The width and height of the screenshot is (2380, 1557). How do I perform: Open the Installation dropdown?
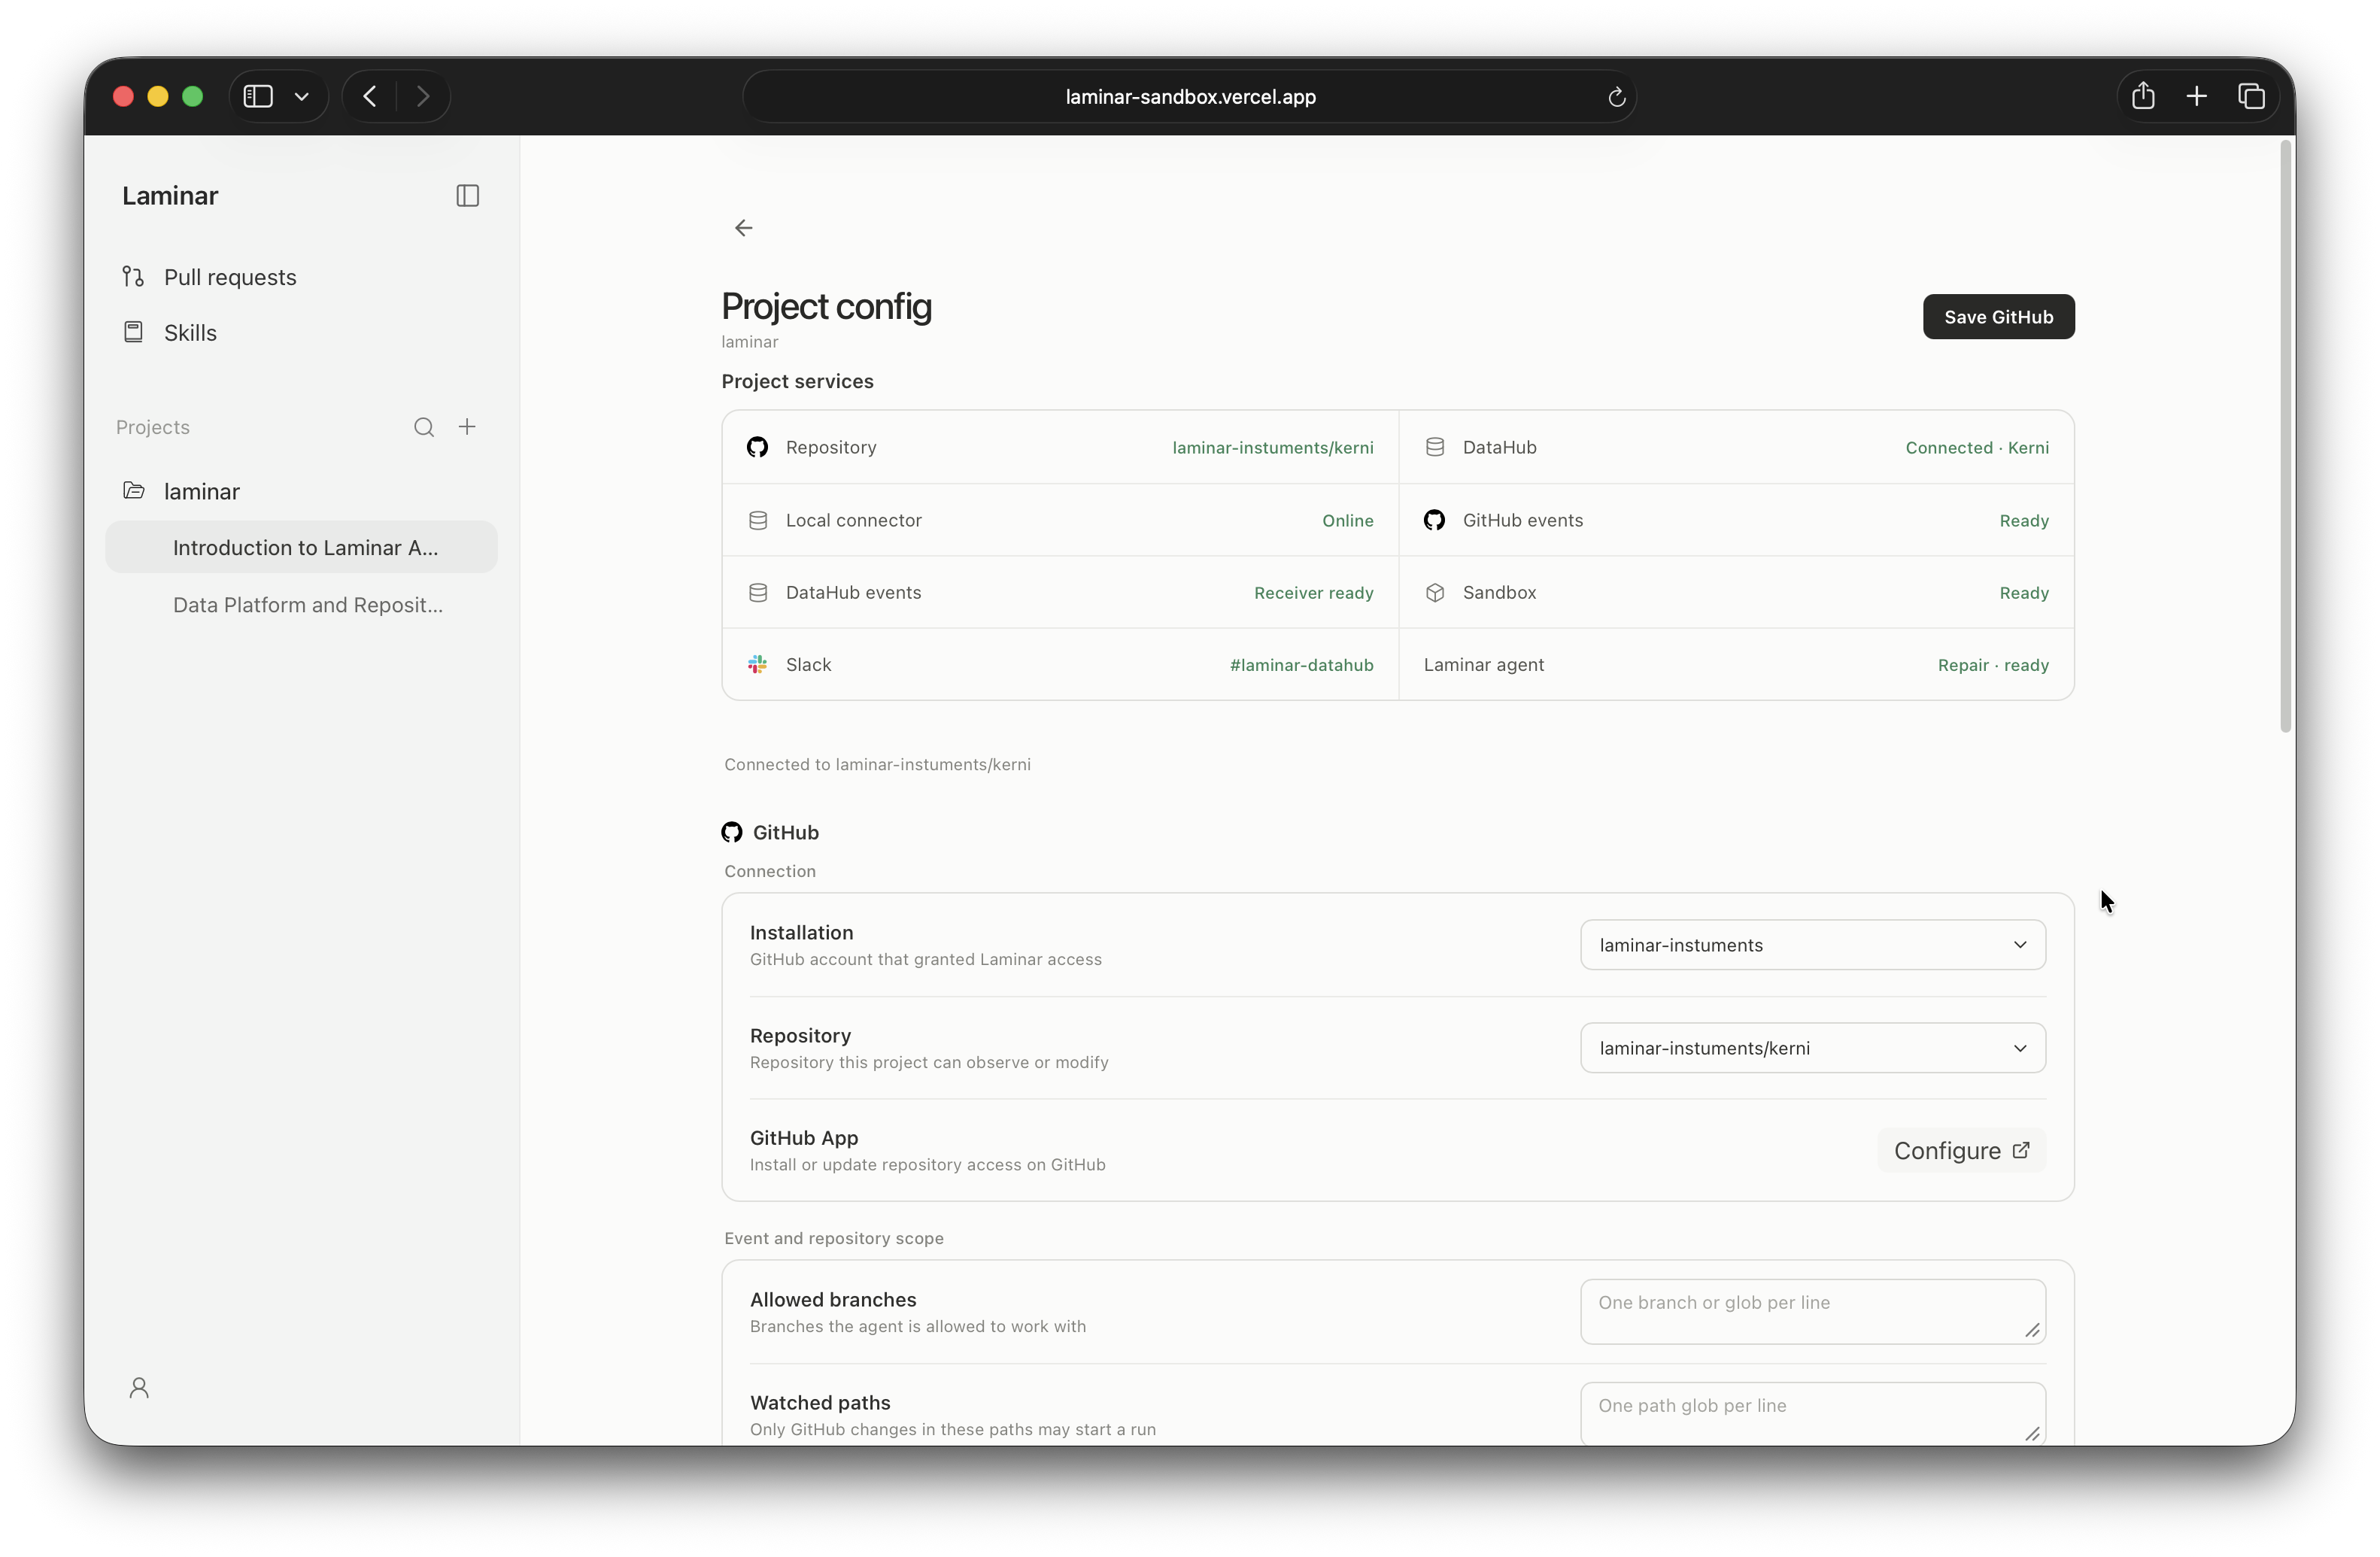1812,945
